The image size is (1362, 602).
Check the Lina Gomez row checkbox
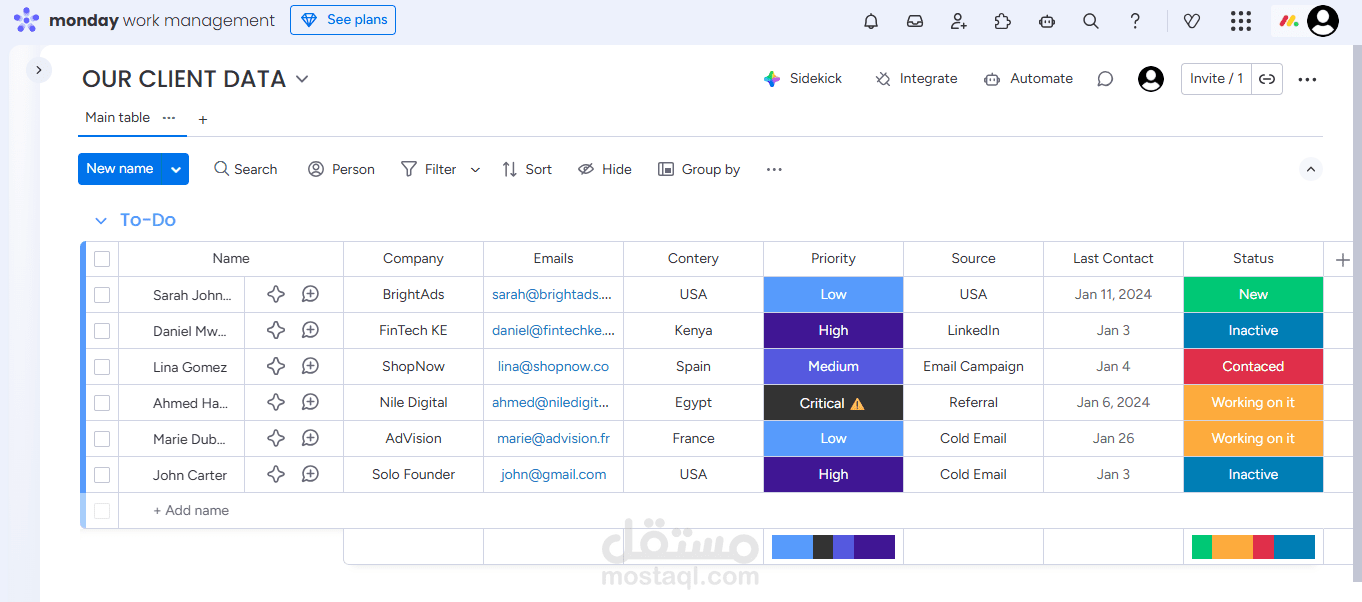click(102, 367)
